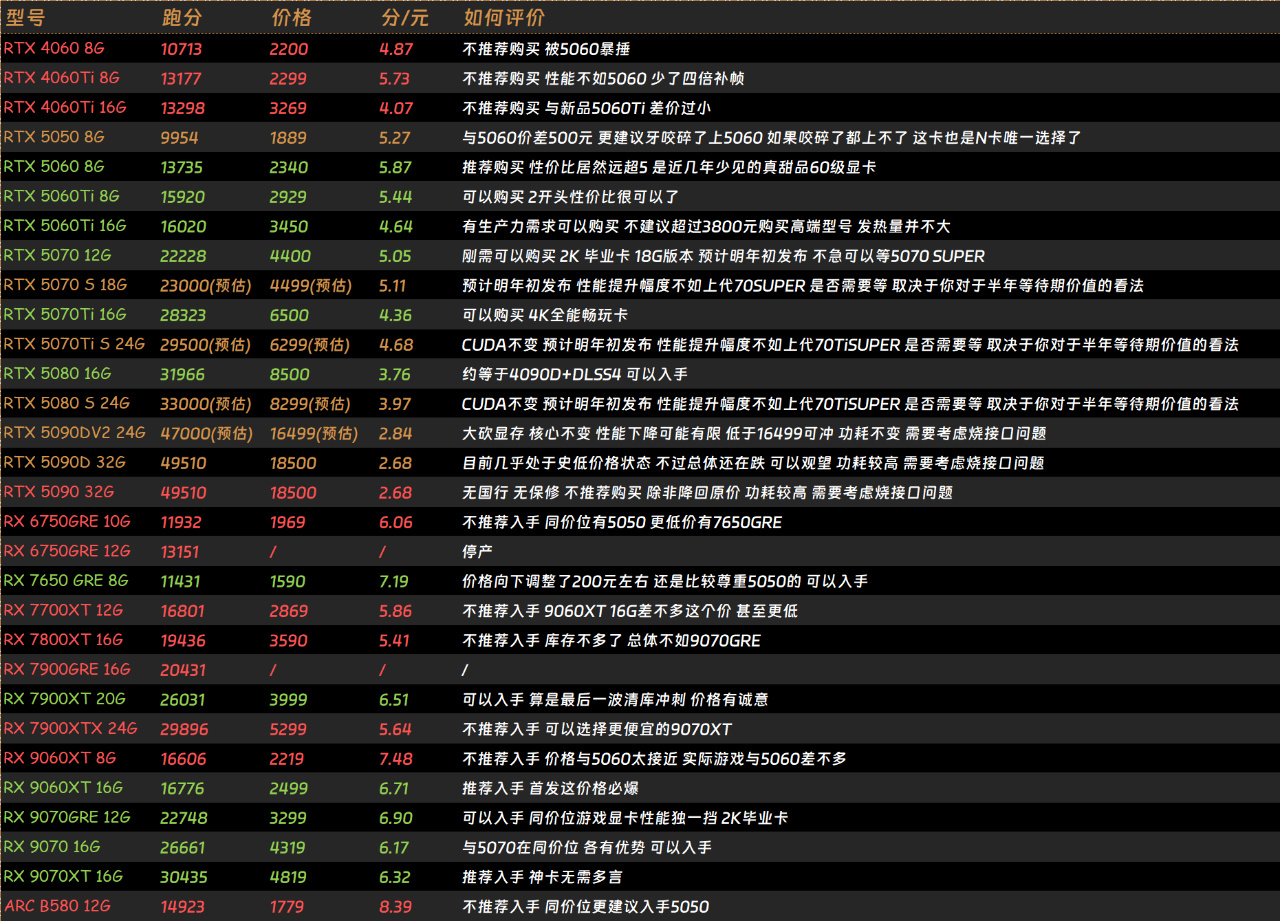This screenshot has height=921, width=1280.
Task: Click the score 49510 in RTX 5090D row
Action: [183, 463]
